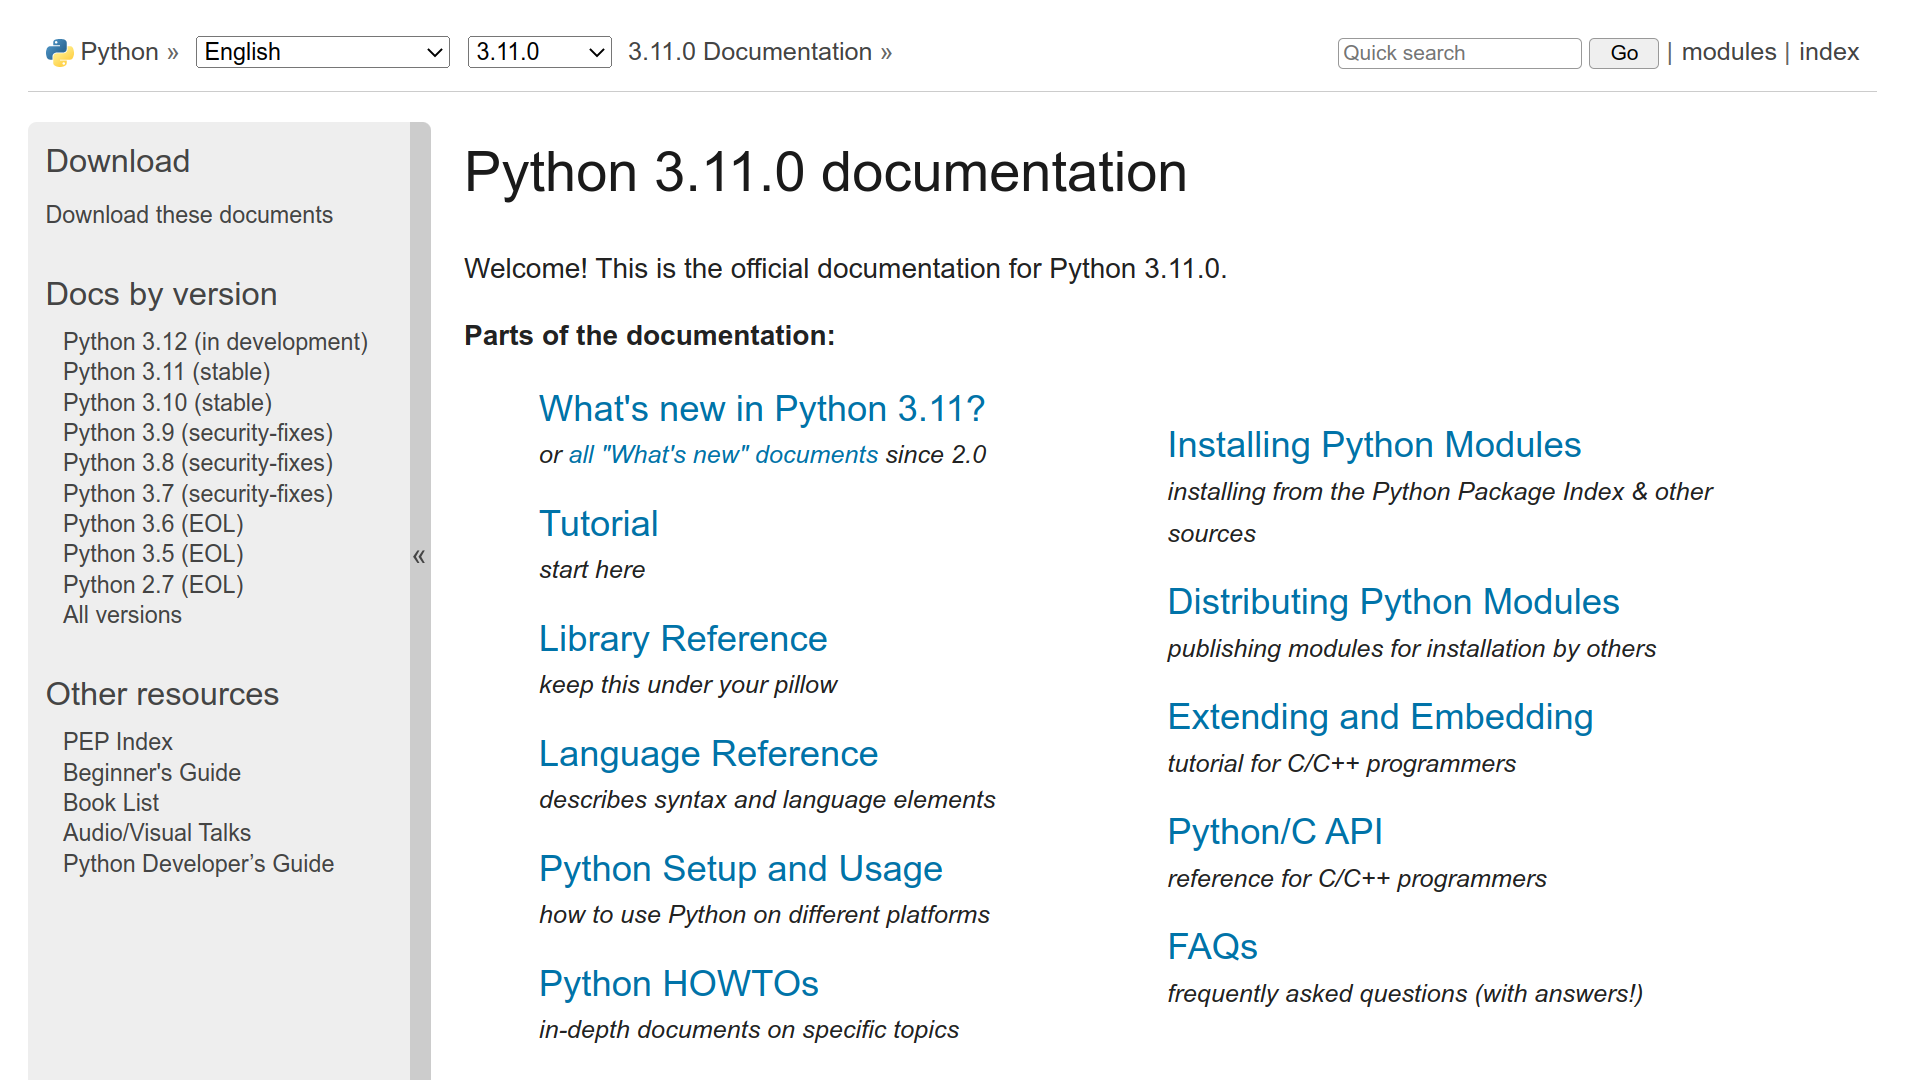Viewport: 1905px width, 1080px height.
Task: Open Python 3.5 (EOL) docs
Action: [153, 554]
